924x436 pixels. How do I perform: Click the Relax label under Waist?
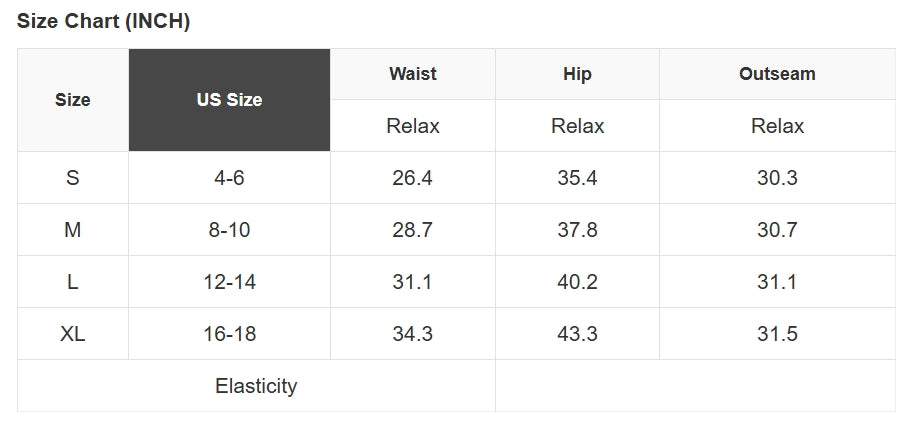coord(412,126)
